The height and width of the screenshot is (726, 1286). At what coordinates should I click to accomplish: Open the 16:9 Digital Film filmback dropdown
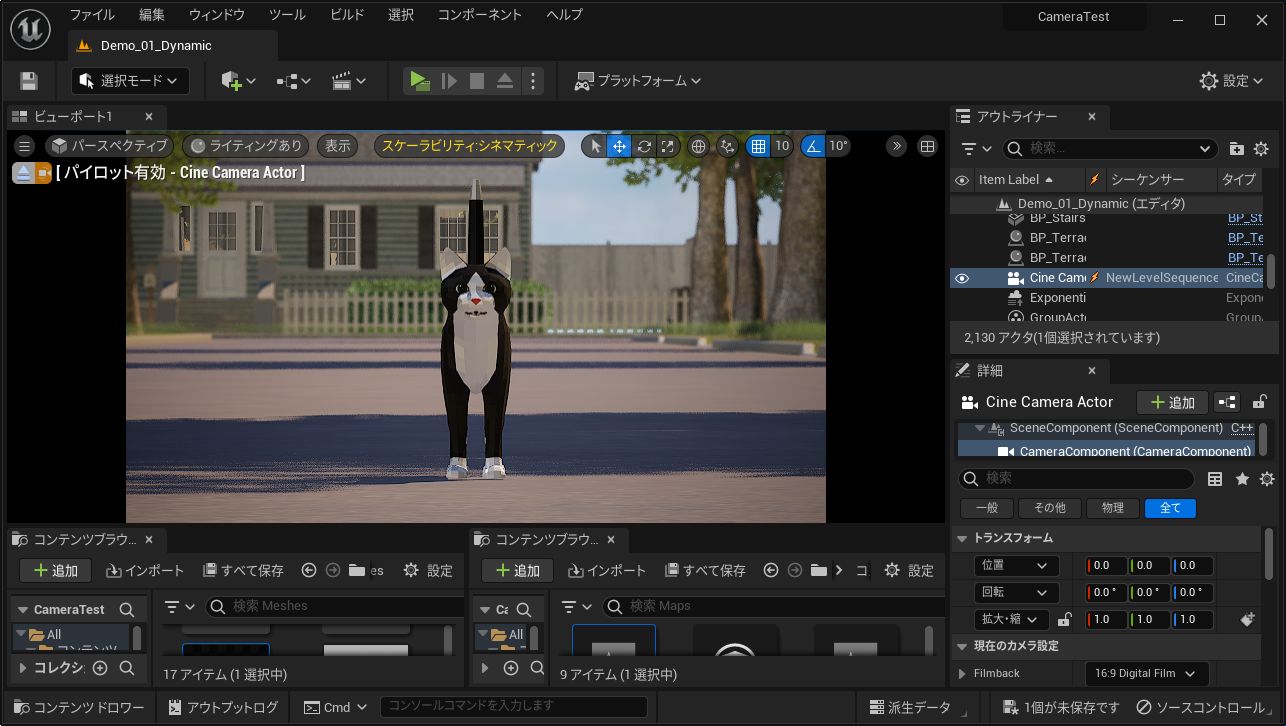click(x=1146, y=673)
